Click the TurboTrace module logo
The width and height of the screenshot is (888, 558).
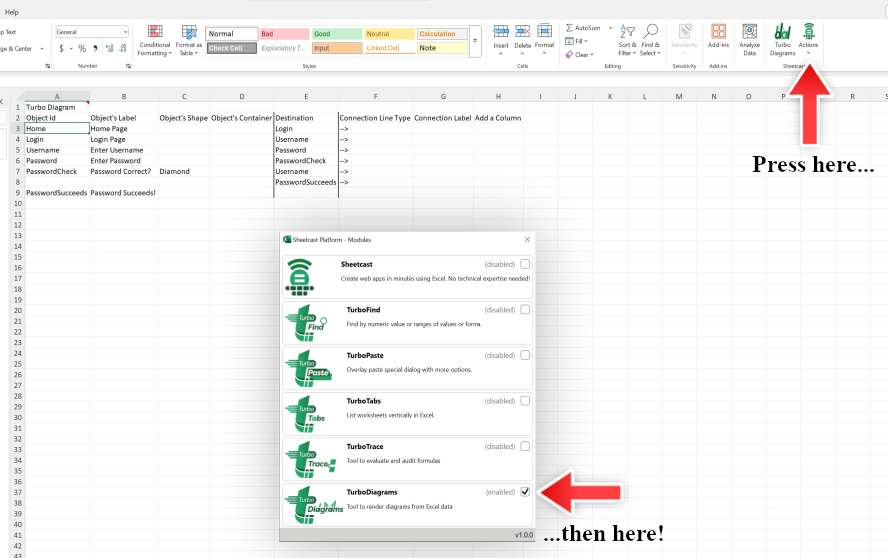(x=310, y=459)
